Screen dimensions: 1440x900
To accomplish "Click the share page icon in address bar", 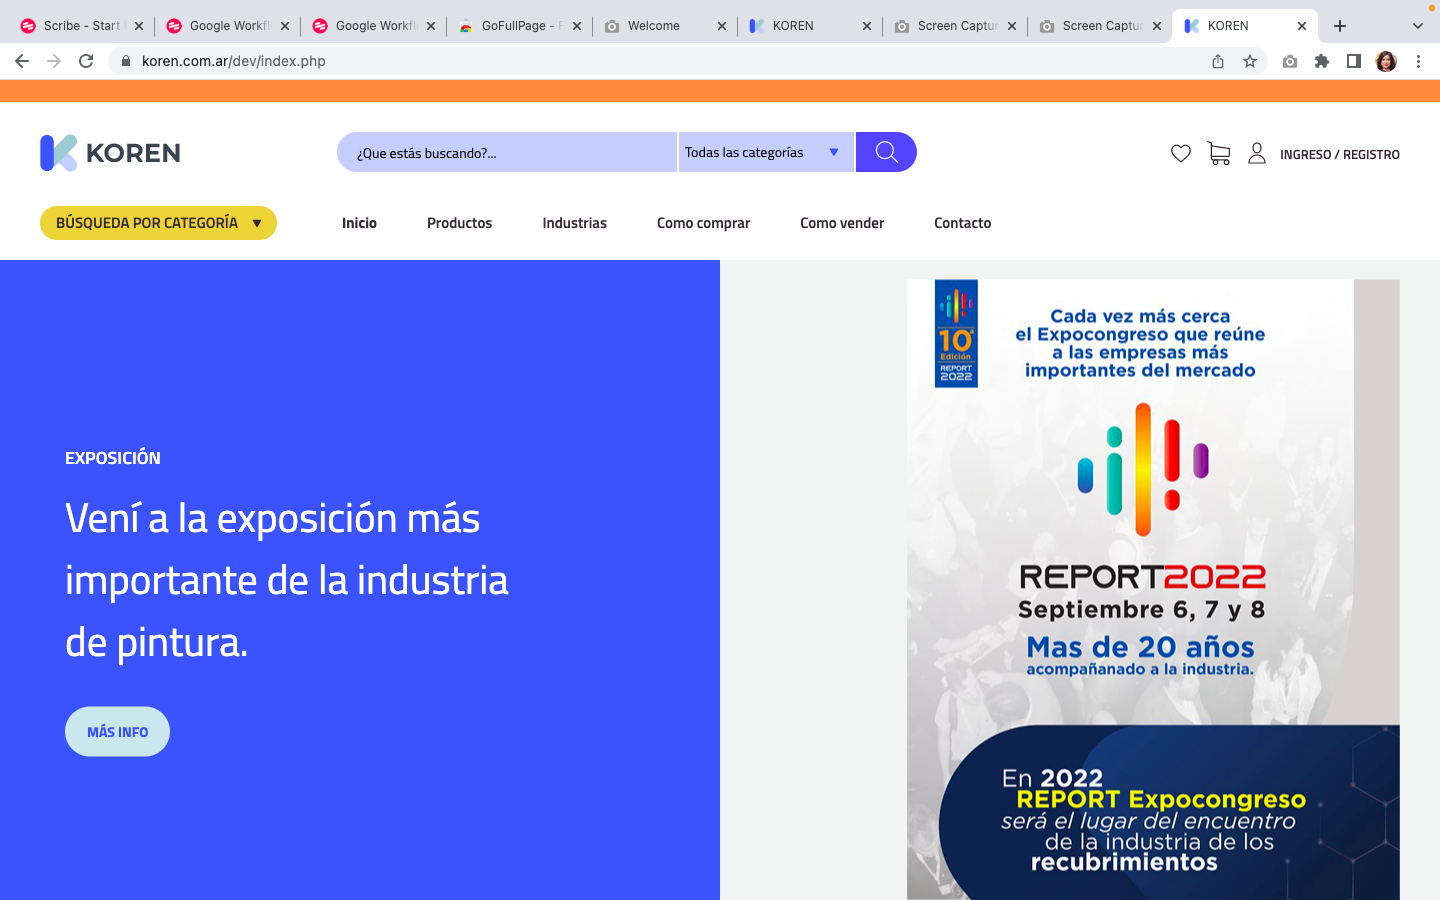I will (1218, 61).
